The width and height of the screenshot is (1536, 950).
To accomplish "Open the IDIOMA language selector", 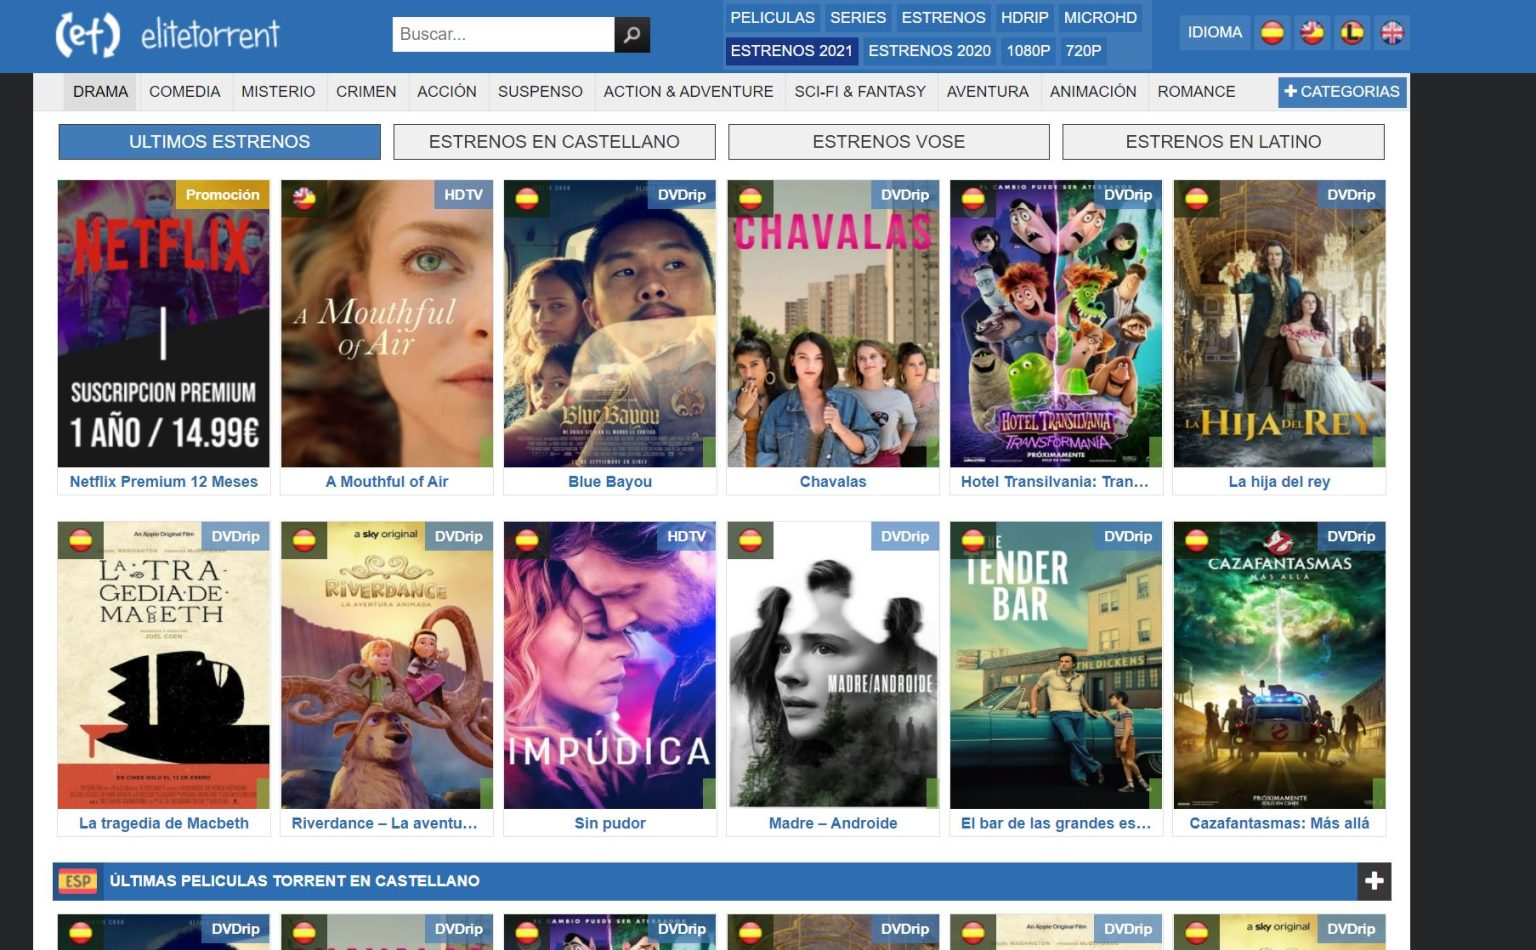I will 1214,33.
